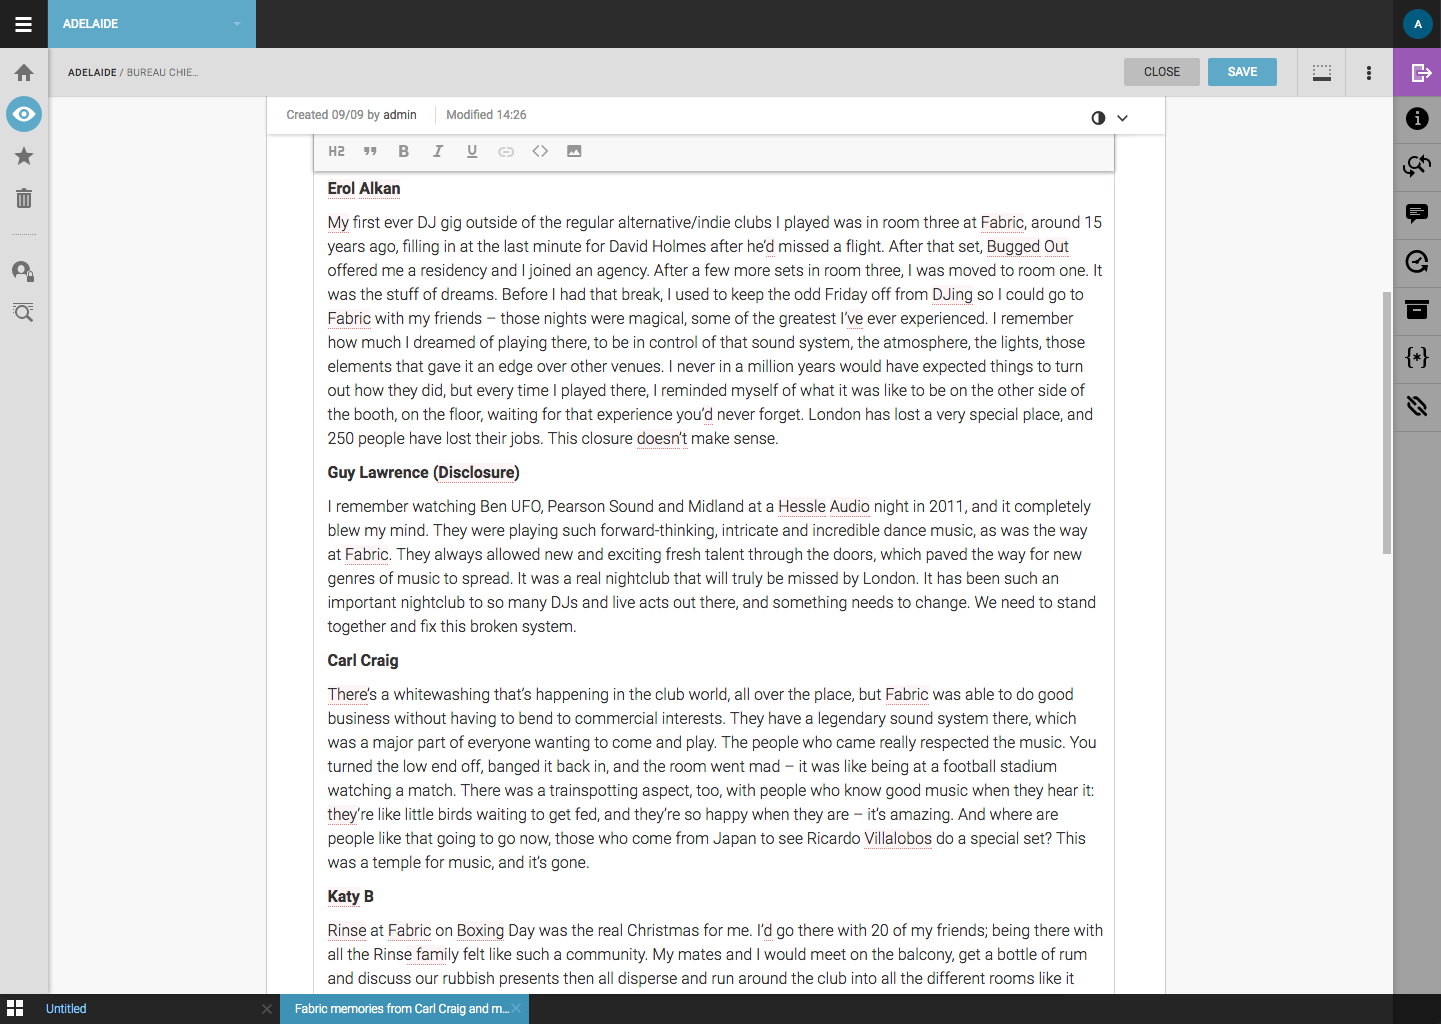Toggle italic formatting
1441x1024 pixels.
tap(438, 151)
